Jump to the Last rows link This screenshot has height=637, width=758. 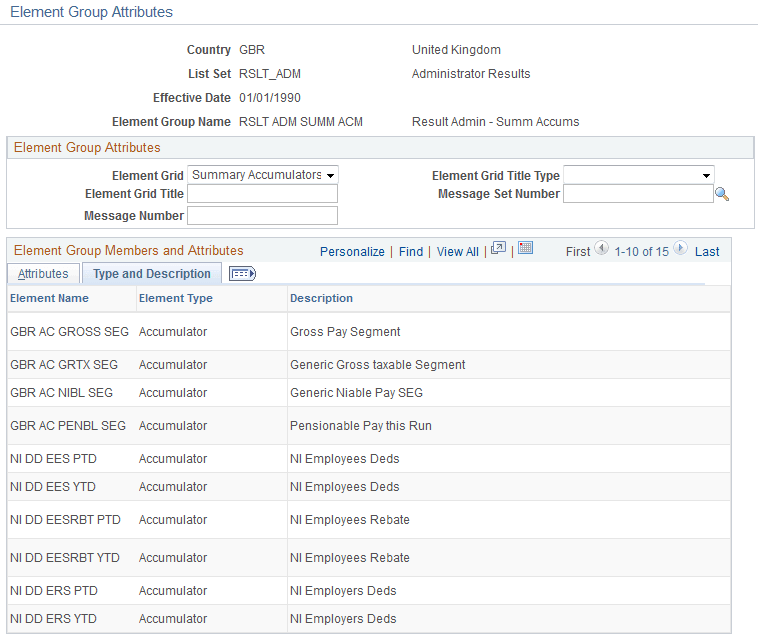[707, 252]
